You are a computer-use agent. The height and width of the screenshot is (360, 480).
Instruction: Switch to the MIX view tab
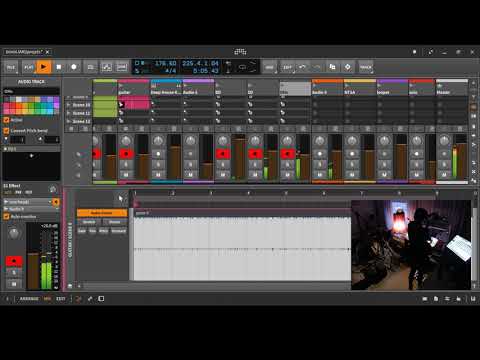(x=47, y=299)
